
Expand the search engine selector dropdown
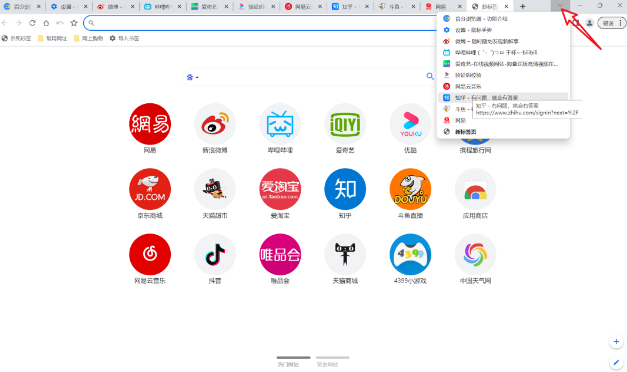[x=193, y=77]
